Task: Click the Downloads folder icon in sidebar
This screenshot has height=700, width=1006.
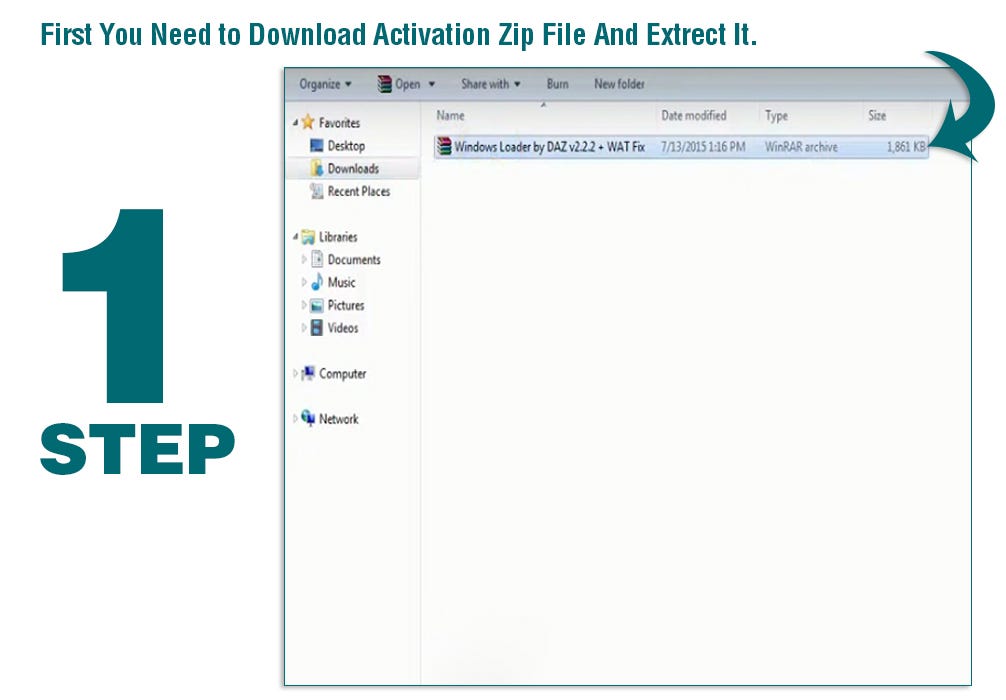Action: pyautogui.click(x=316, y=168)
